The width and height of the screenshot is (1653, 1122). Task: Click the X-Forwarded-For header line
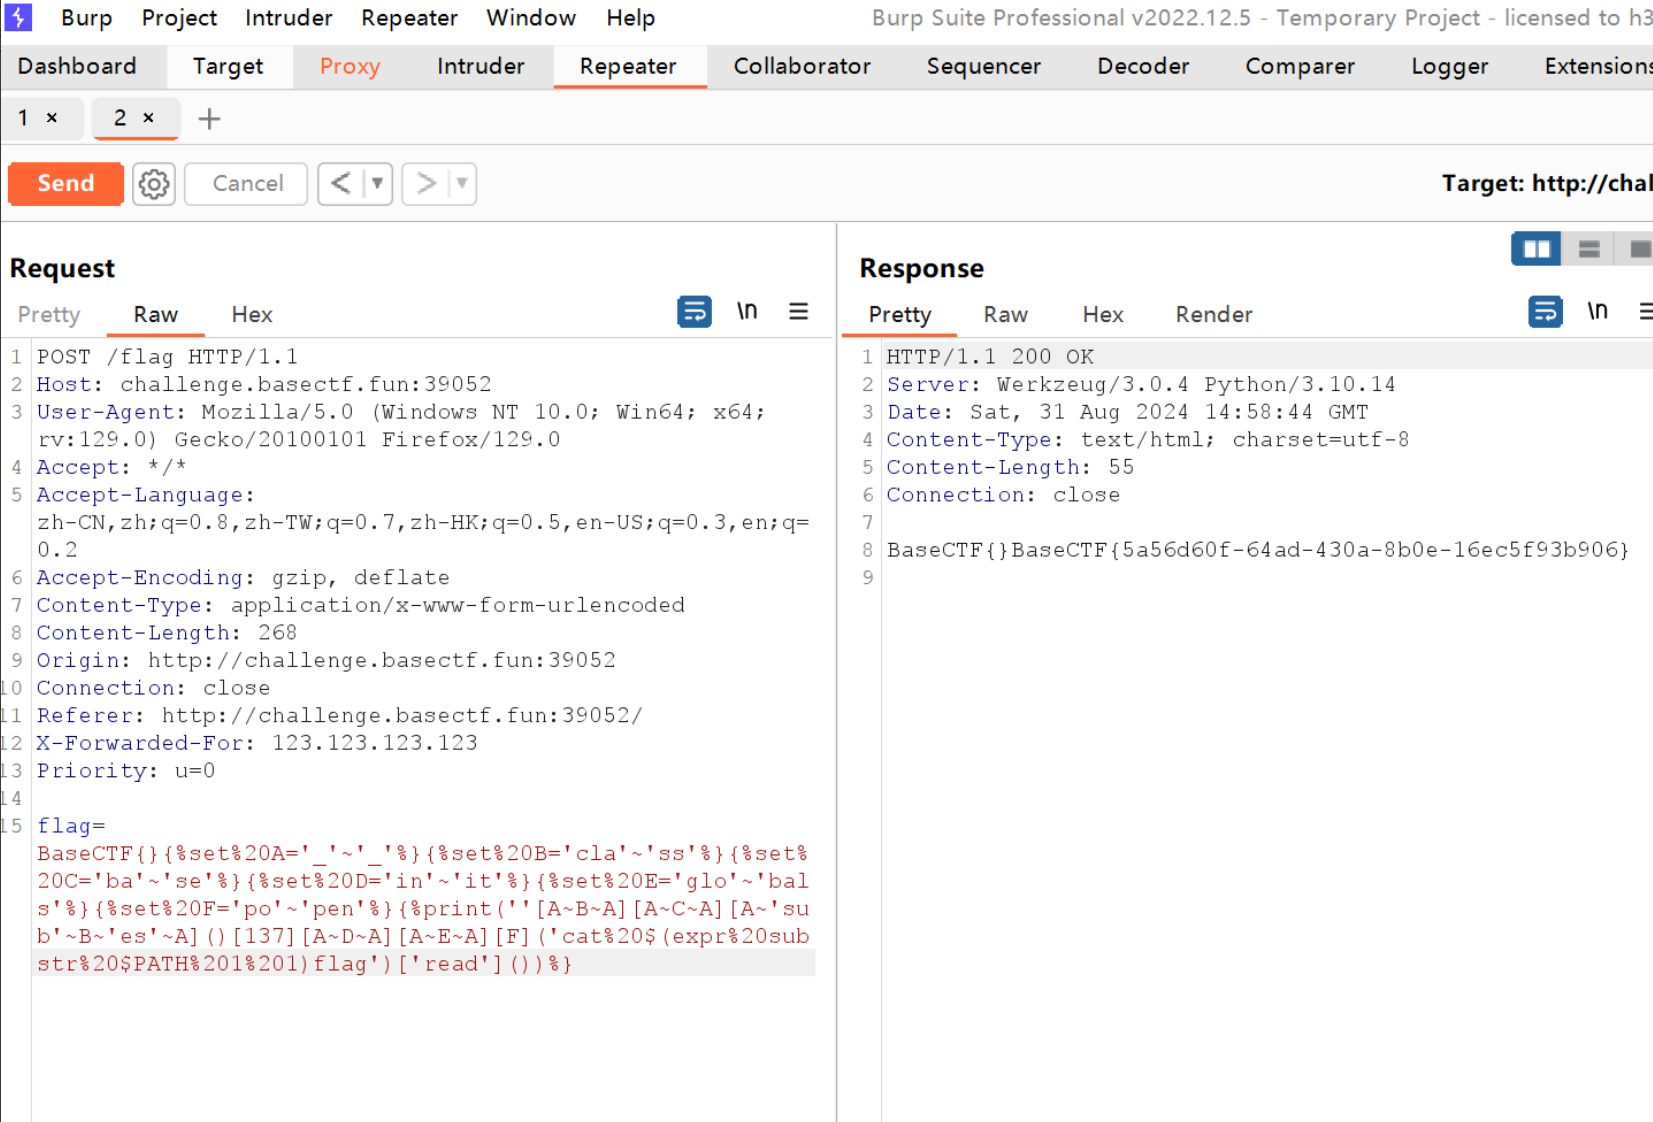coord(257,743)
